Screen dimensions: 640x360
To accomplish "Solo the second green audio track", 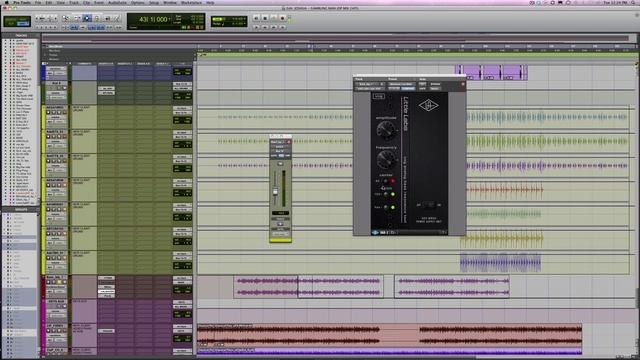I will click(59, 137).
